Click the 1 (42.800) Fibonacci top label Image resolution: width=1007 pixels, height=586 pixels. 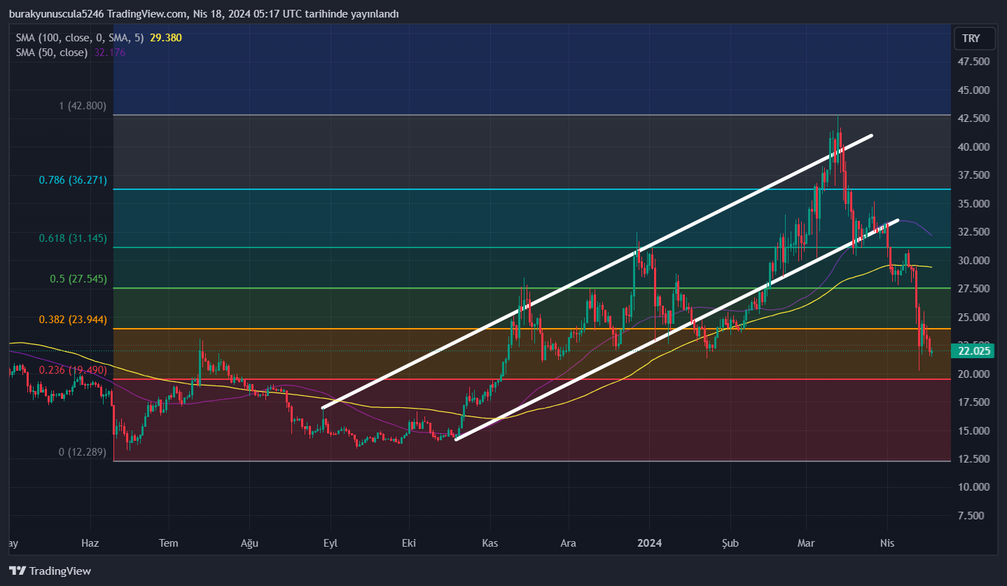82,106
